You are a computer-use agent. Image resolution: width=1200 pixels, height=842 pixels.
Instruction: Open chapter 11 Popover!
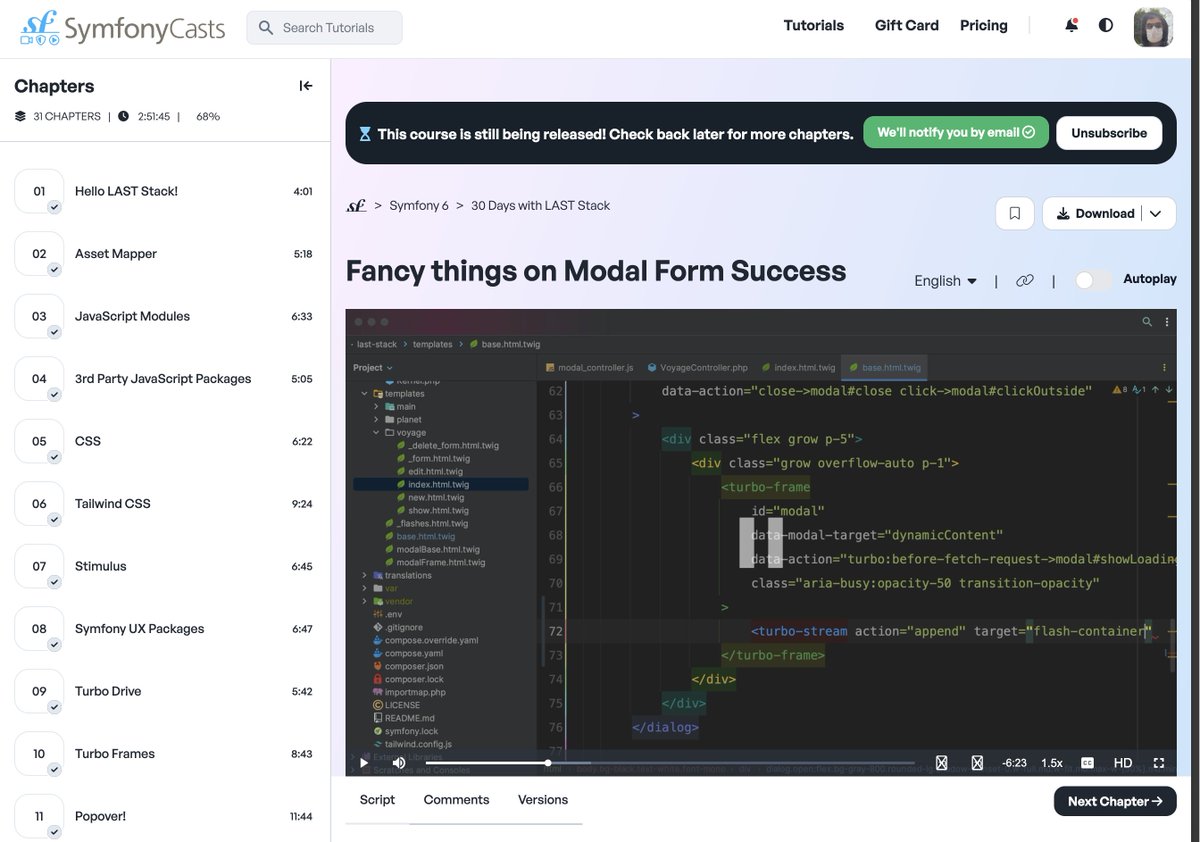pyautogui.click(x=164, y=816)
